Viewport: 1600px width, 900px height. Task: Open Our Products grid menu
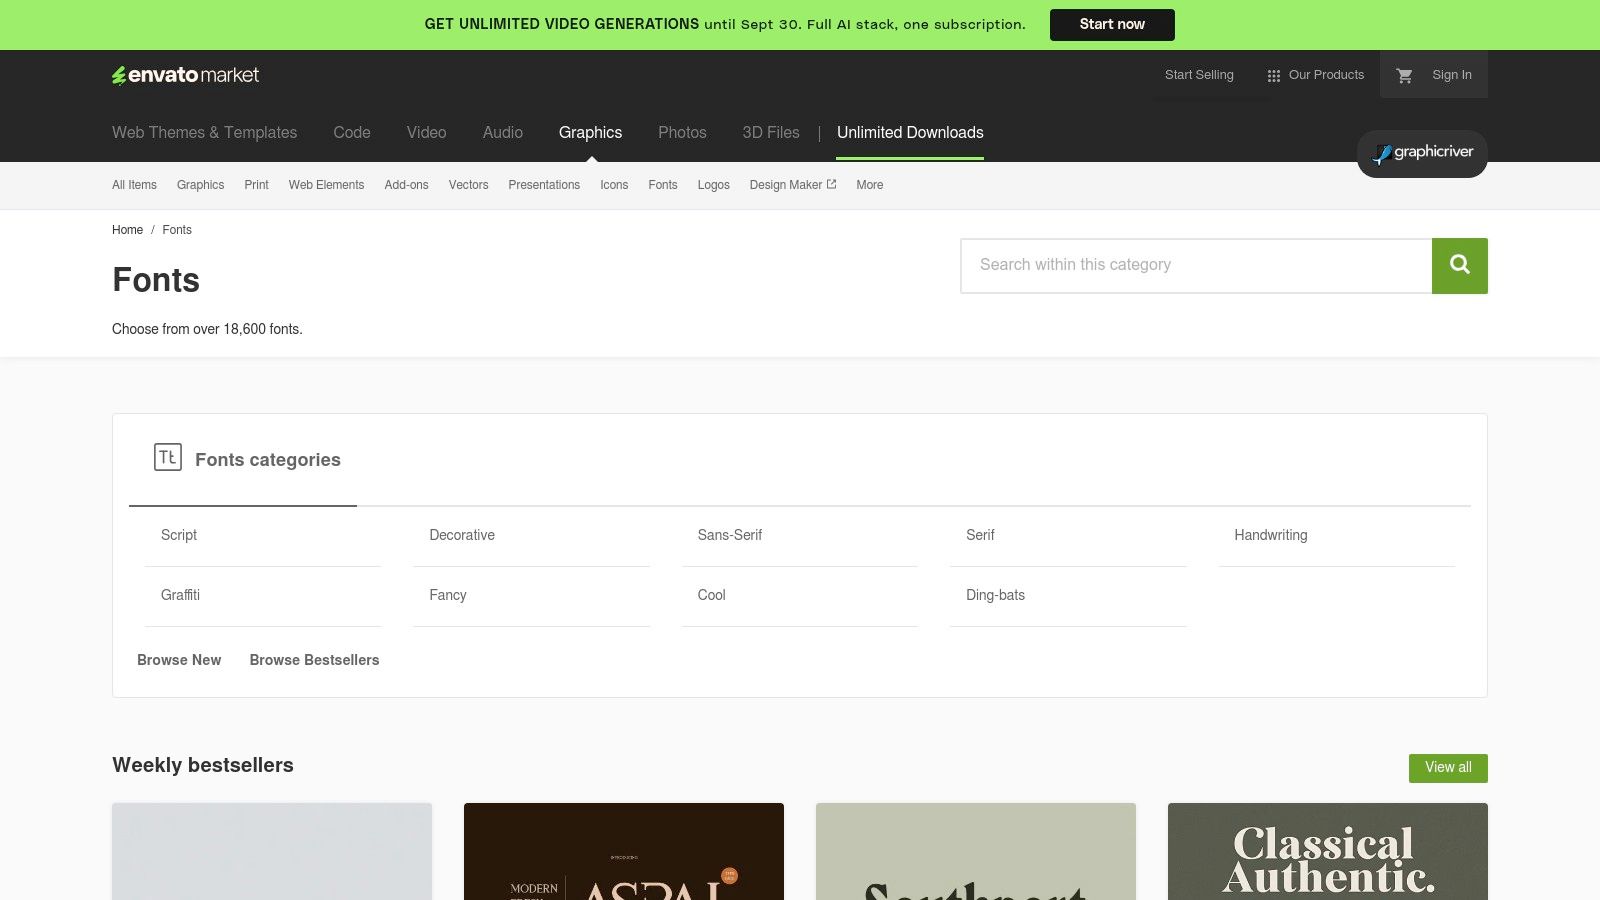pyautogui.click(x=1315, y=75)
